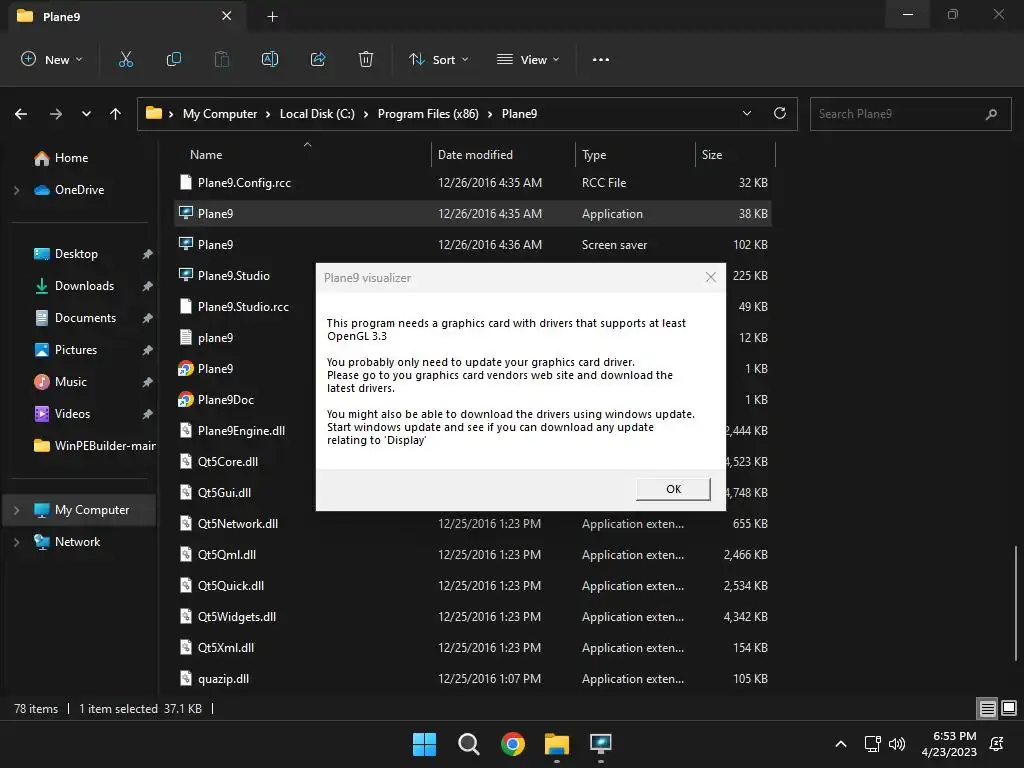1024x768 pixels.
Task: Click the search magnifier in Search Plane9
Action: tap(991, 114)
